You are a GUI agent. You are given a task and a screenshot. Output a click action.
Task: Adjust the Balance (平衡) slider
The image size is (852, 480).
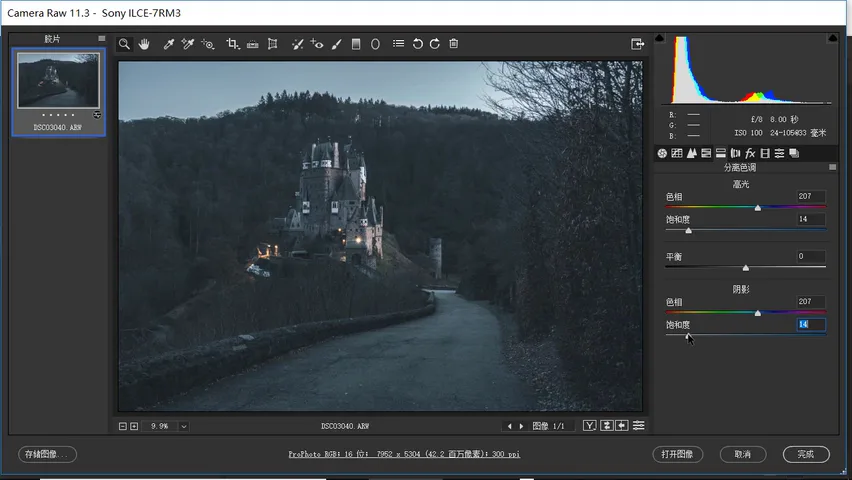[x=746, y=267]
